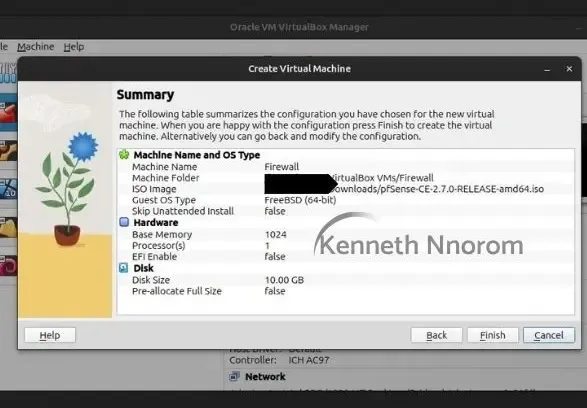The image size is (587, 408).
Task: Open the Machine menu
Action: 36,47
